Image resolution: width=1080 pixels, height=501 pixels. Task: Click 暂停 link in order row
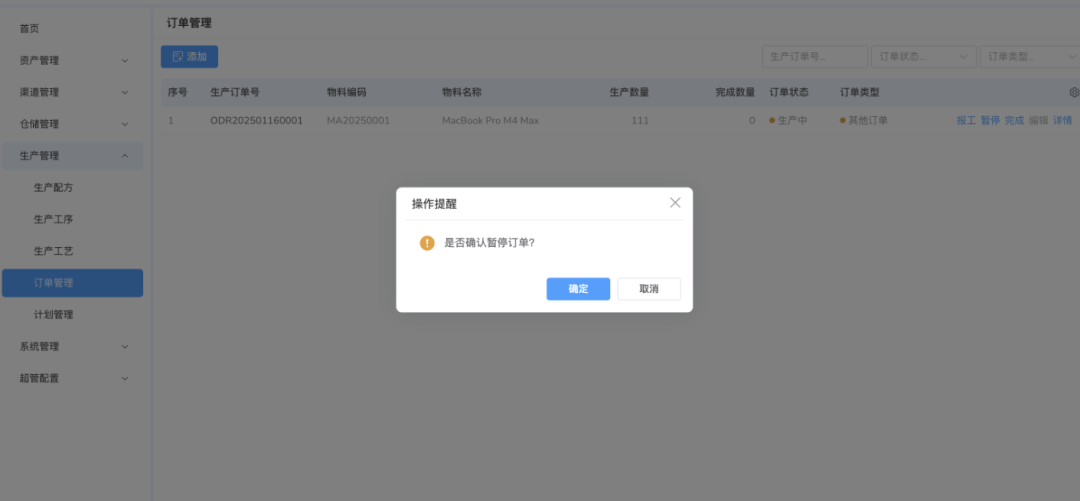(990, 121)
